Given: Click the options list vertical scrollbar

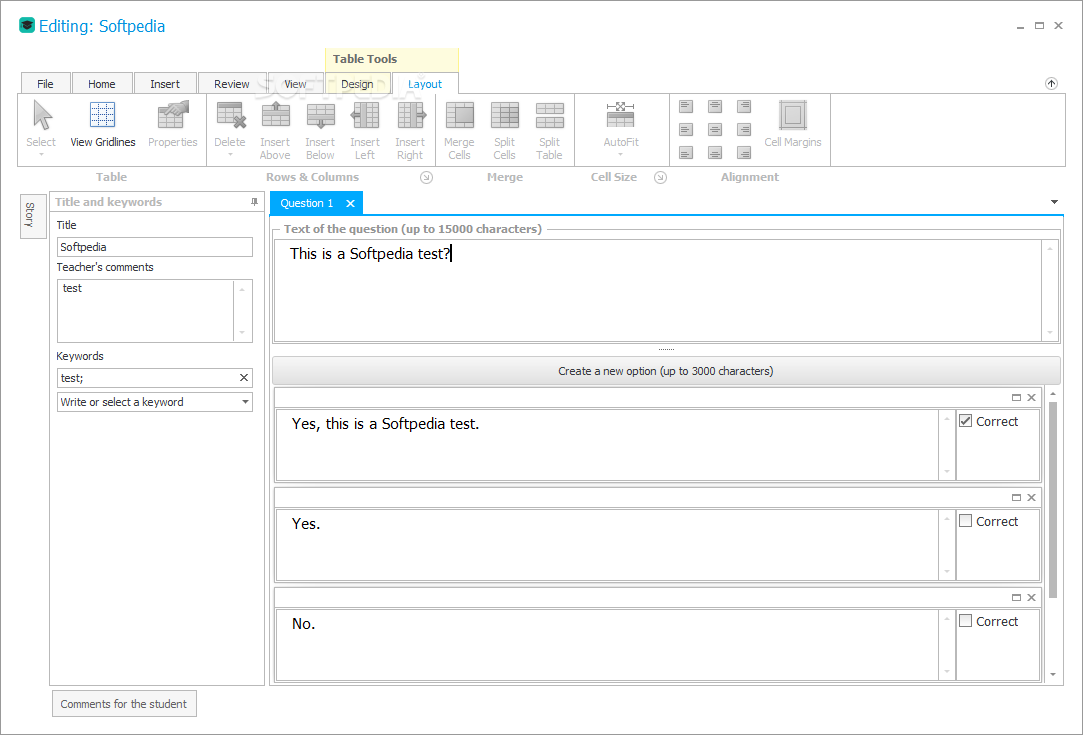Looking at the screenshot, I should [x=1053, y=499].
